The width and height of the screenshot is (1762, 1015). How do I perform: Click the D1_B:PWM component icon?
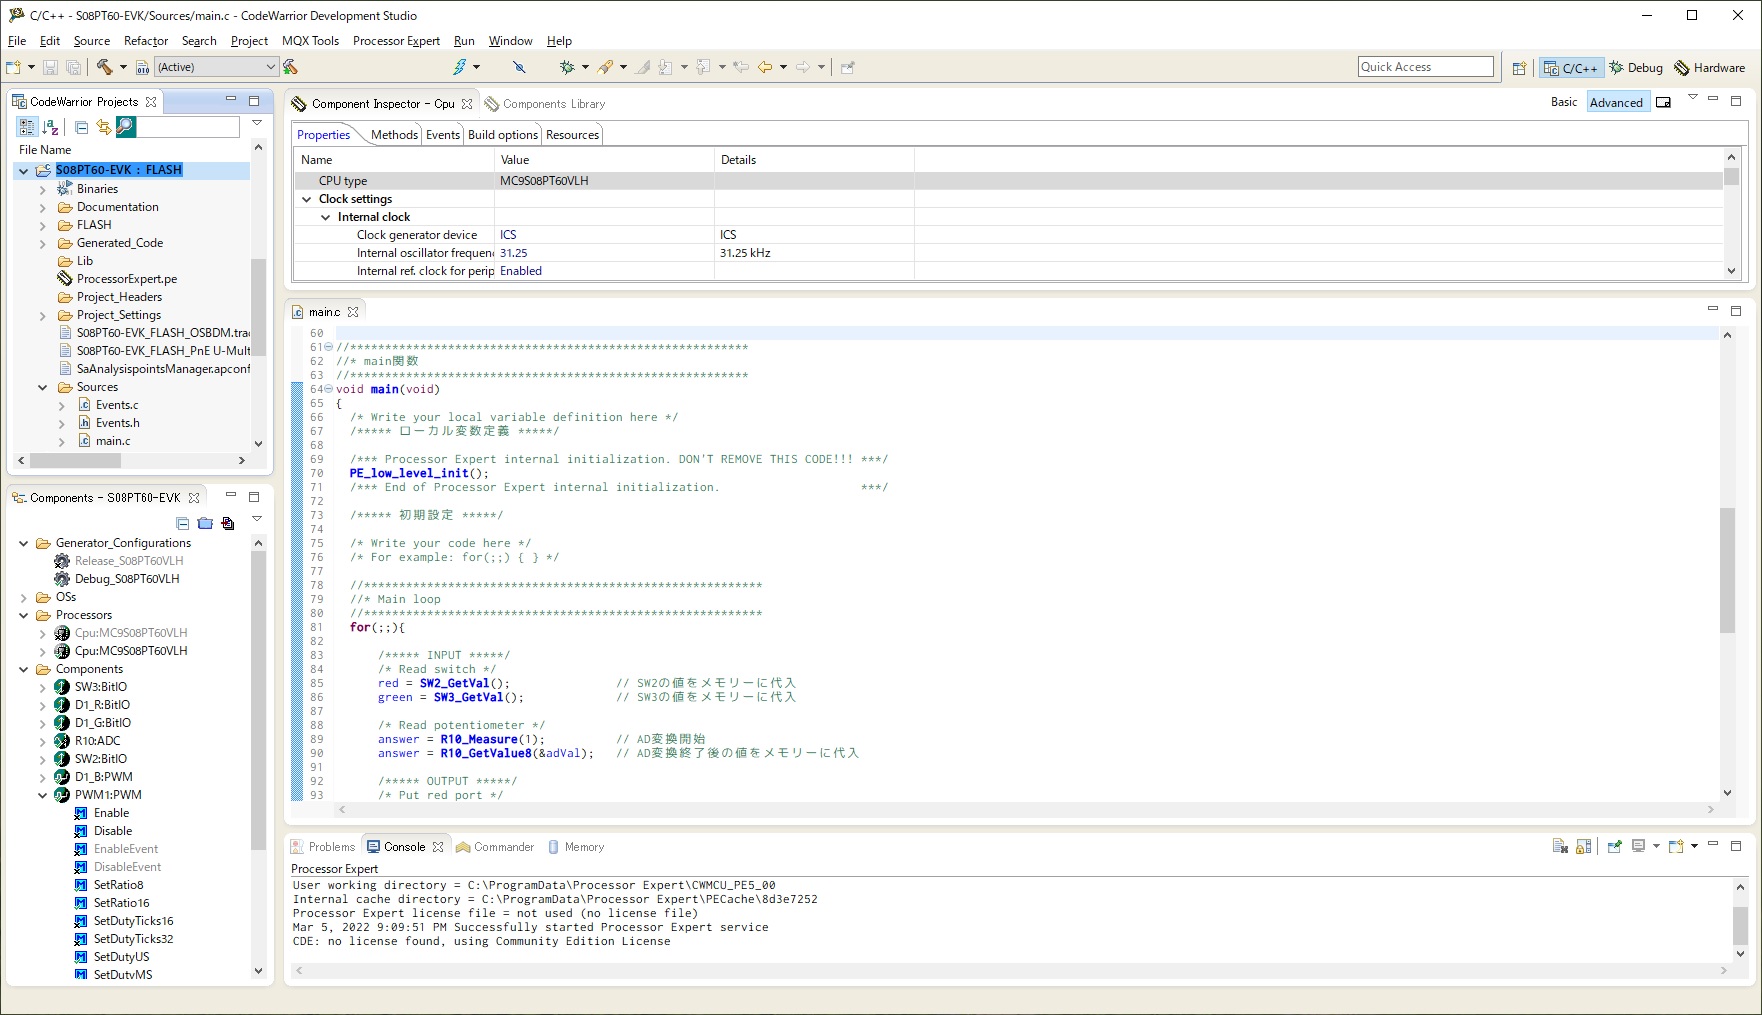coord(62,777)
